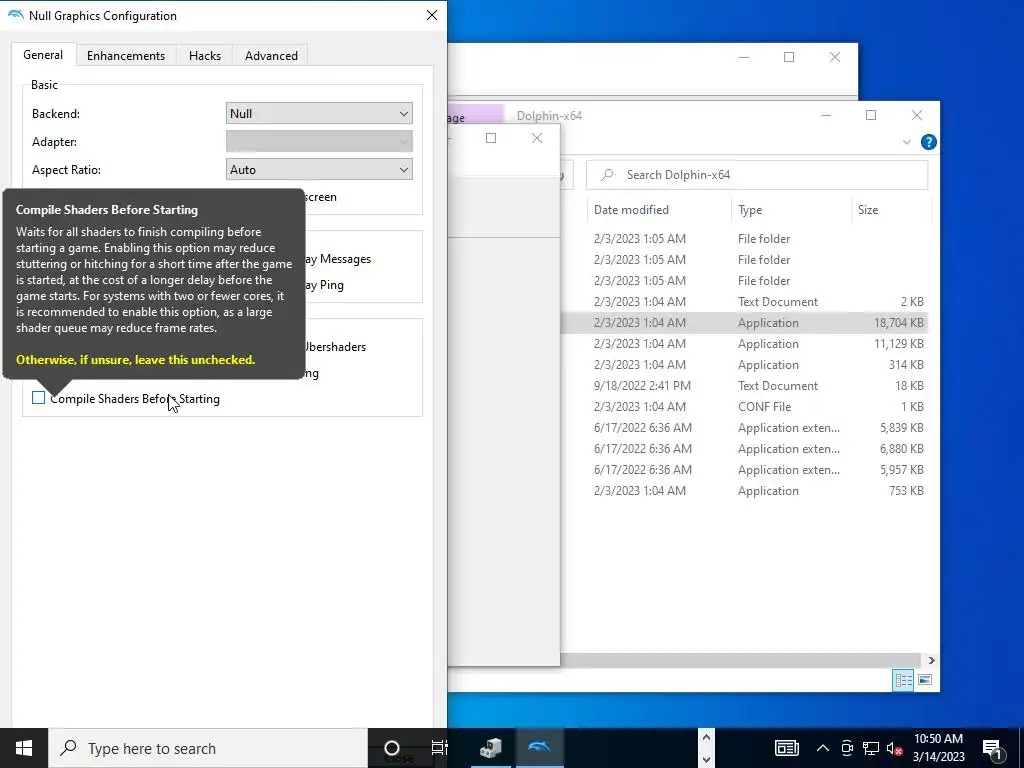
Task: Expand the Explorer ribbon chevron
Action: (x=906, y=142)
